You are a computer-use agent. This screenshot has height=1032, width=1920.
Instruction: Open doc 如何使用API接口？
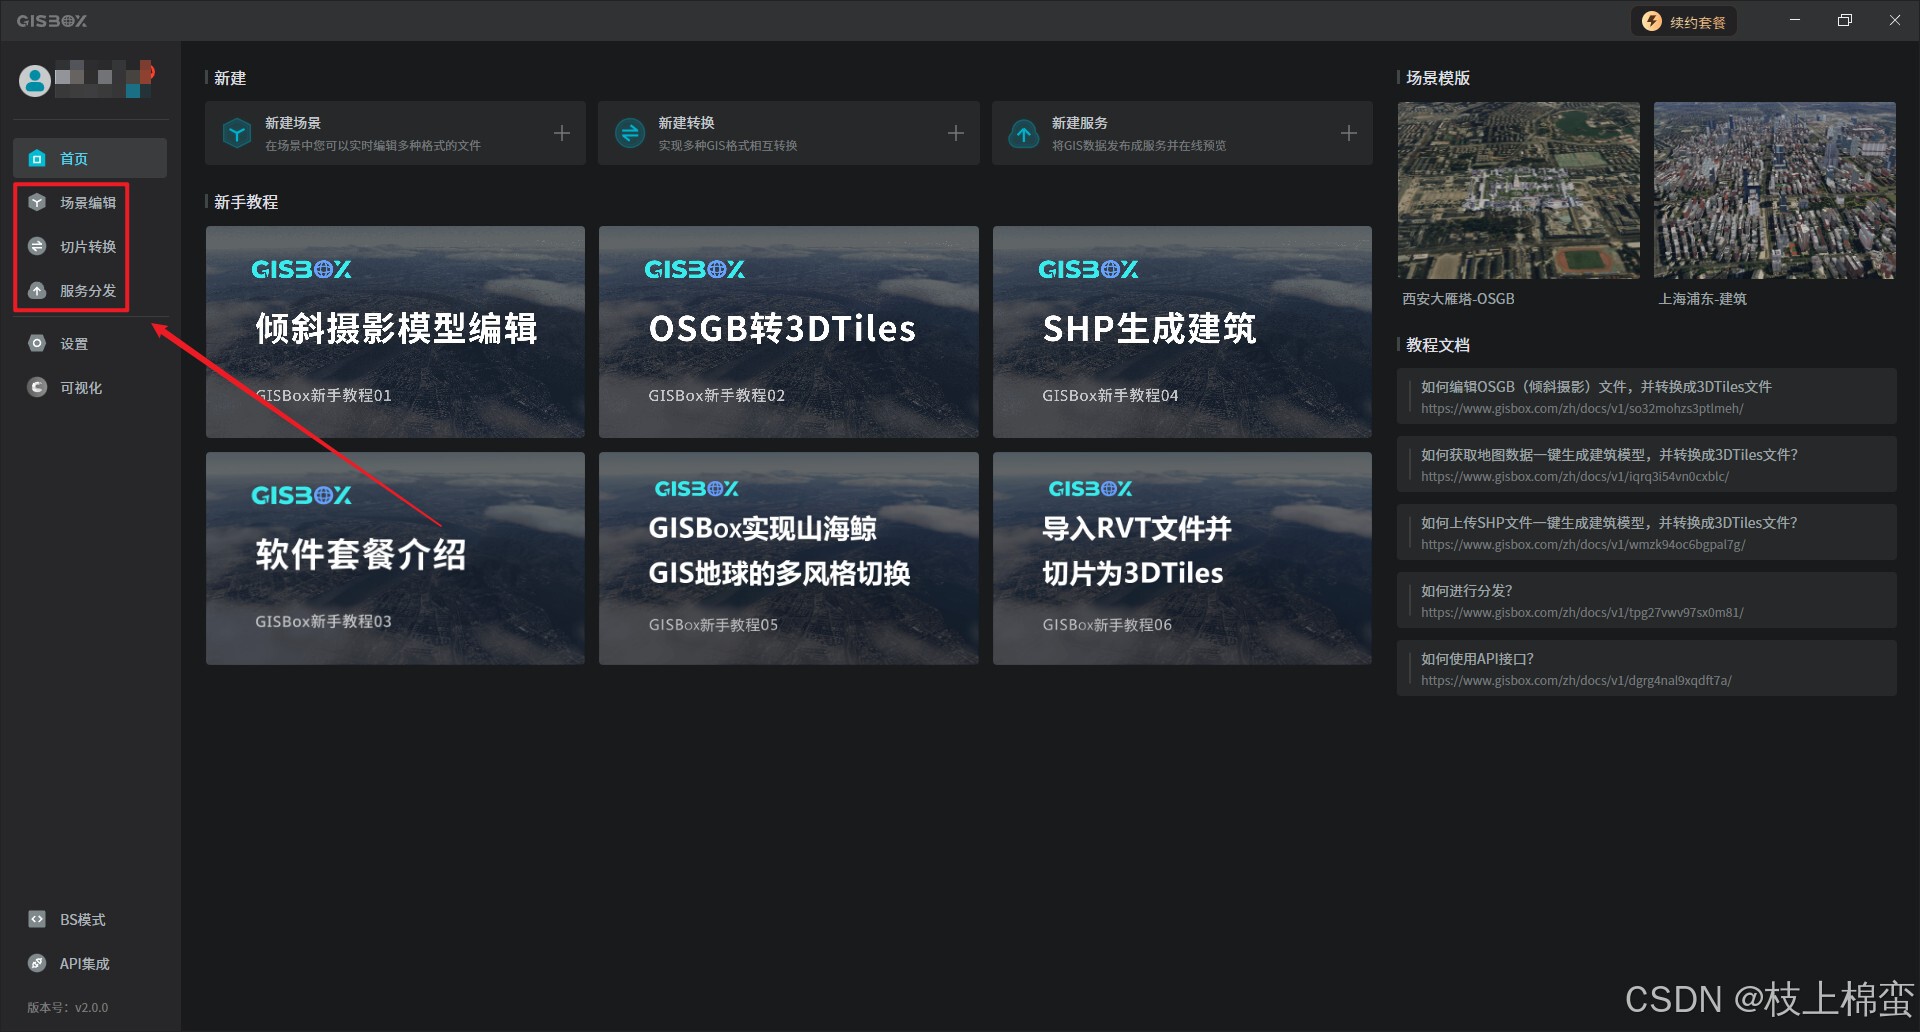[x=1647, y=668]
